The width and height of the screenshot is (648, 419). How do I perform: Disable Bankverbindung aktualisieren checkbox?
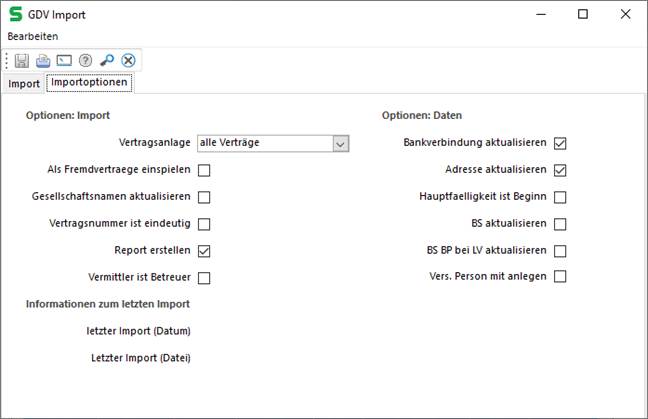click(560, 144)
